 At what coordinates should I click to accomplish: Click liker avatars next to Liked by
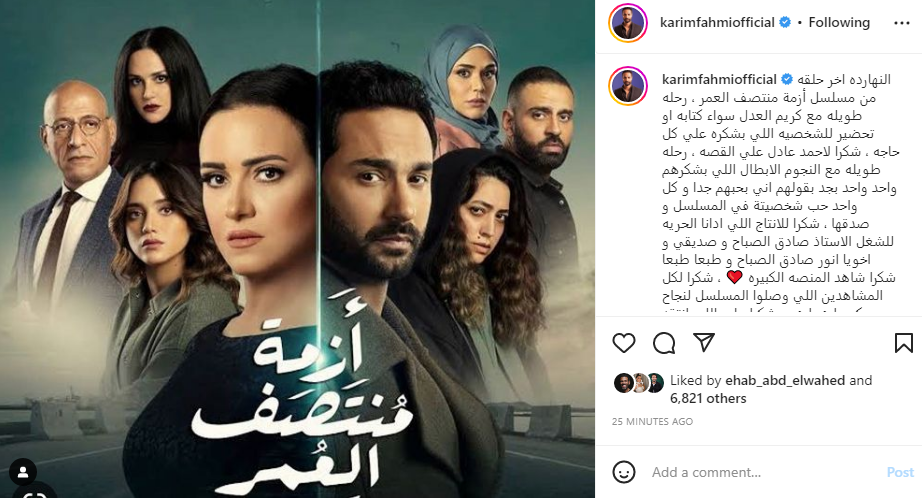coord(639,383)
